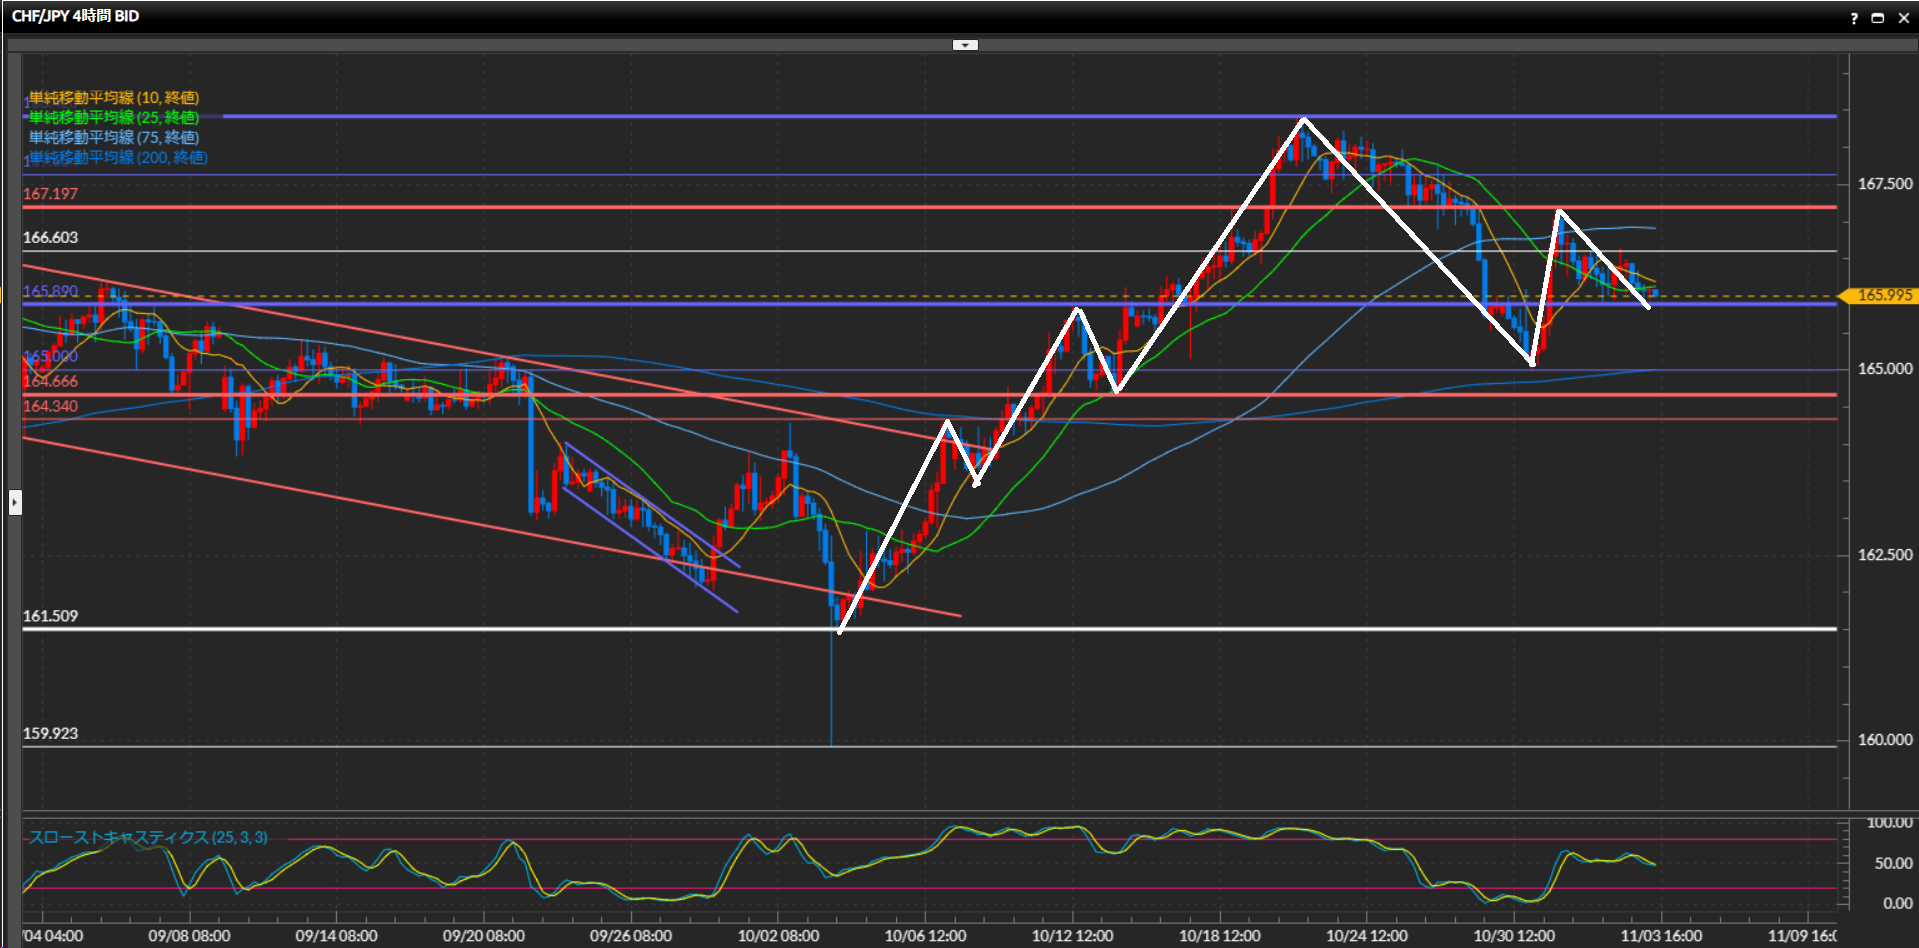
Task: Click the CHF/JPY 4時間 BID title
Action: point(76,16)
